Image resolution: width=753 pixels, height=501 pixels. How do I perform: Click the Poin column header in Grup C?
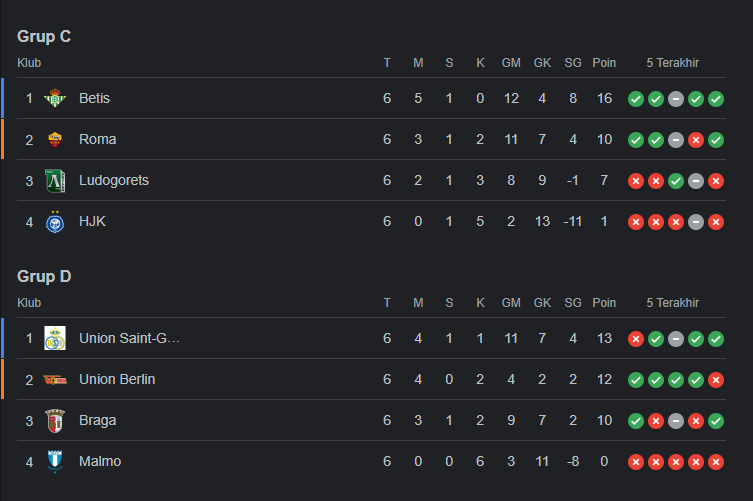point(604,63)
